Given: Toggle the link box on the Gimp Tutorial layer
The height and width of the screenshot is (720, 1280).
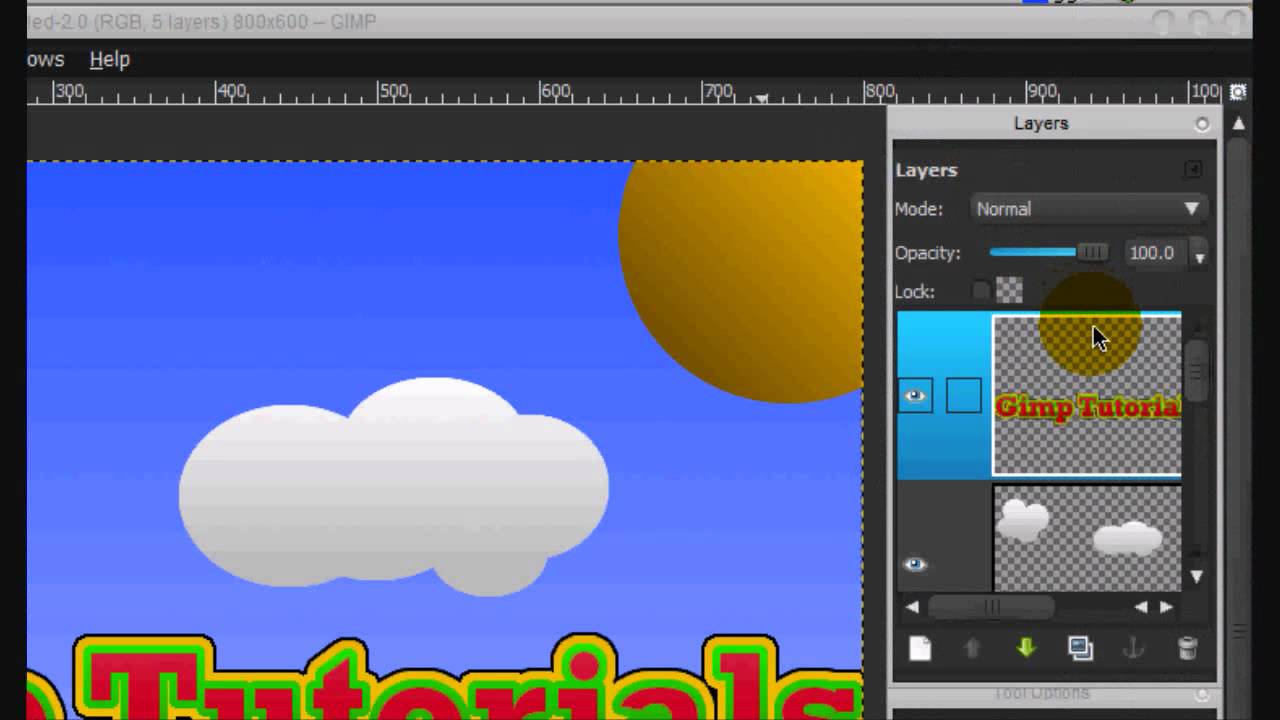Looking at the screenshot, I should click(x=964, y=396).
